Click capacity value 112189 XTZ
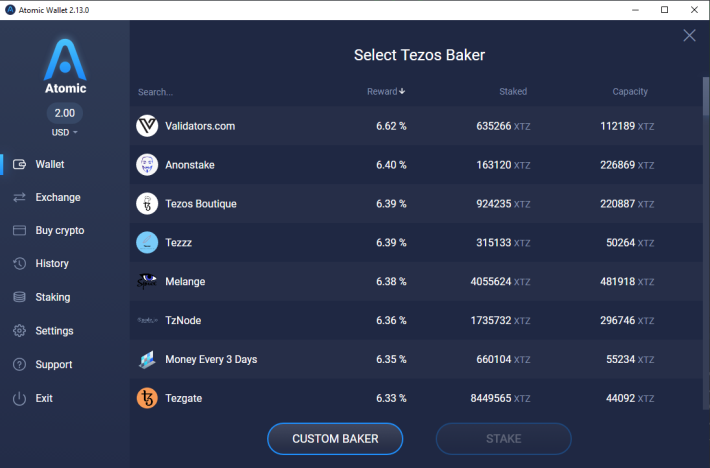 pyautogui.click(x=627, y=126)
